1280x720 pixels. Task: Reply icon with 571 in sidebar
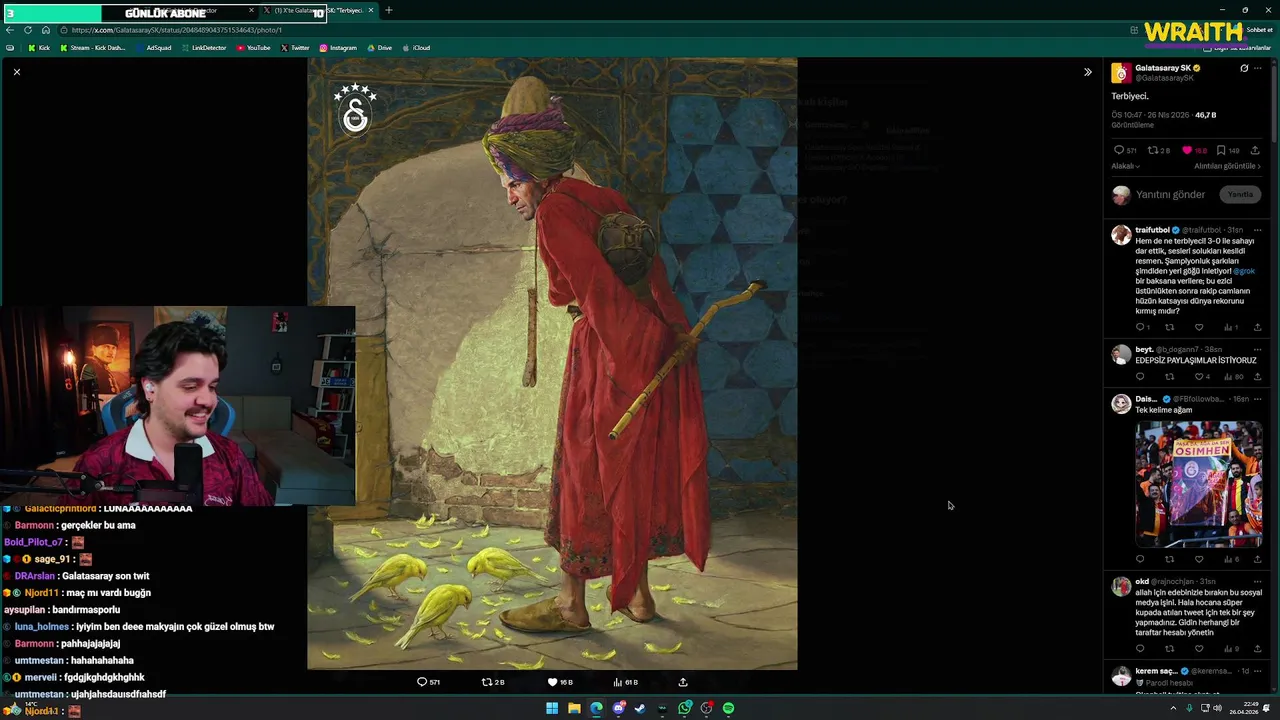pyautogui.click(x=1119, y=150)
